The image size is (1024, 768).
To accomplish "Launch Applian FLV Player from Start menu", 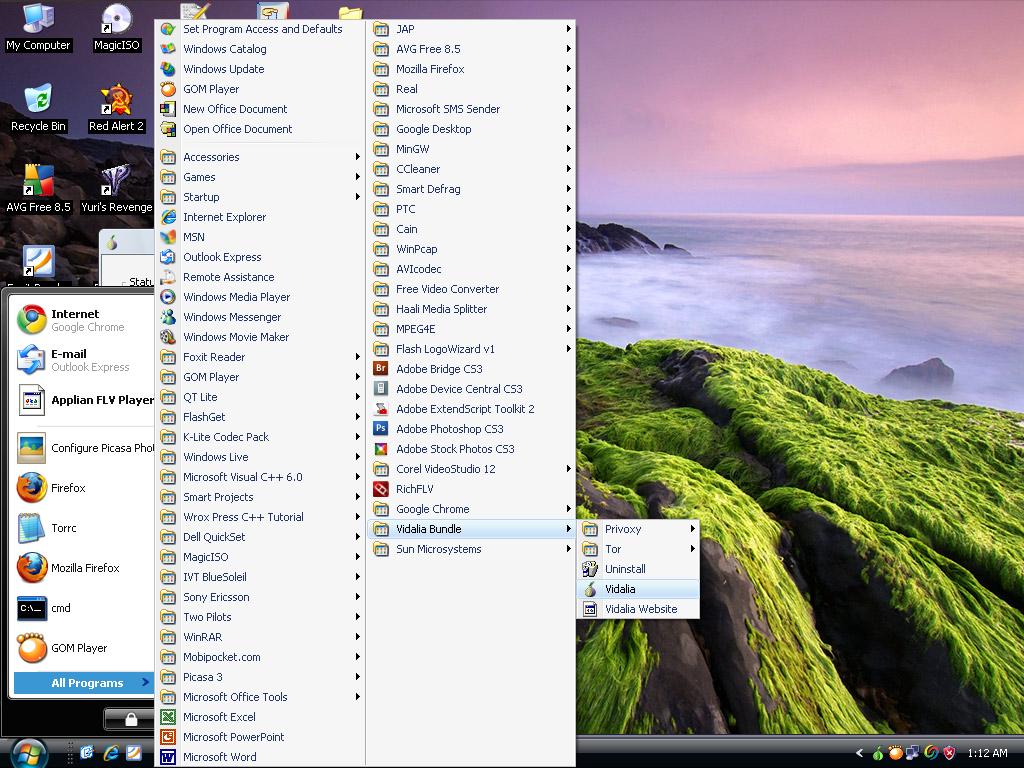I will 84,400.
